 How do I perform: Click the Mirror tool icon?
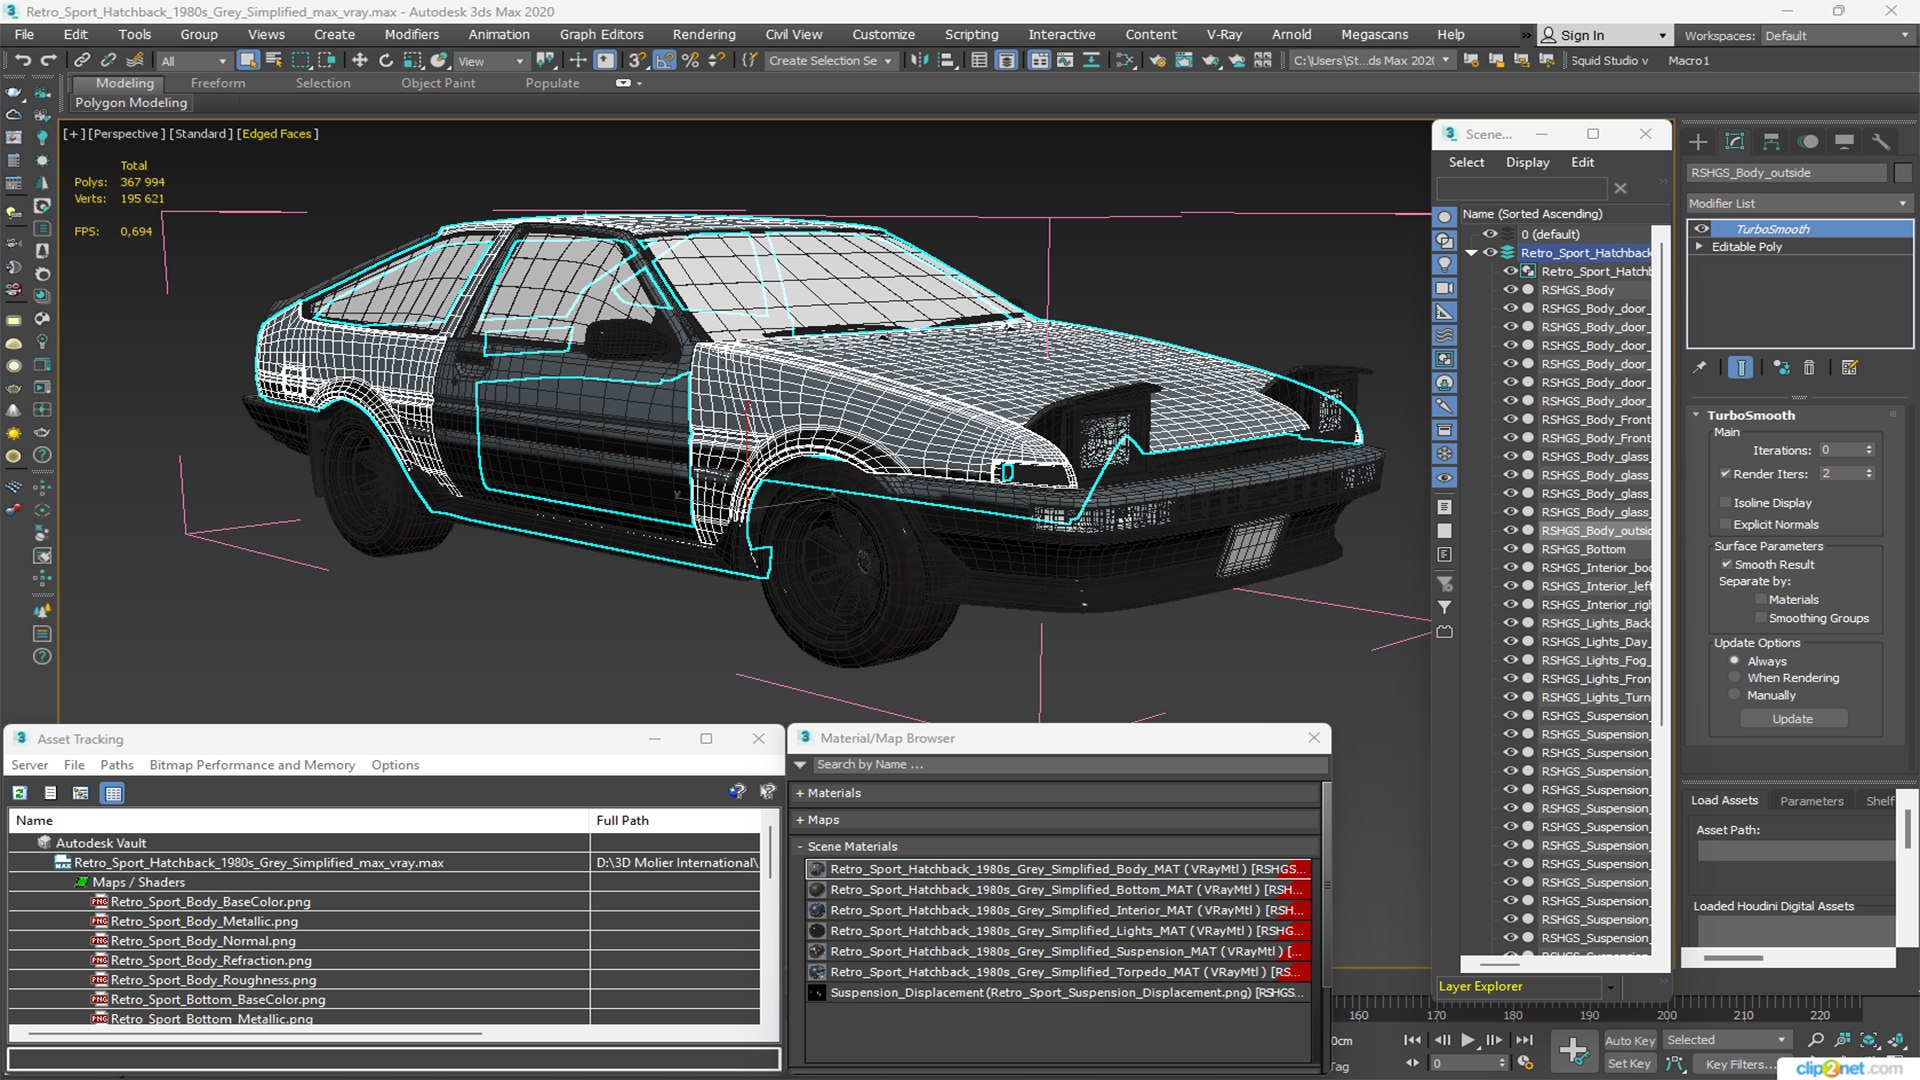tap(919, 61)
